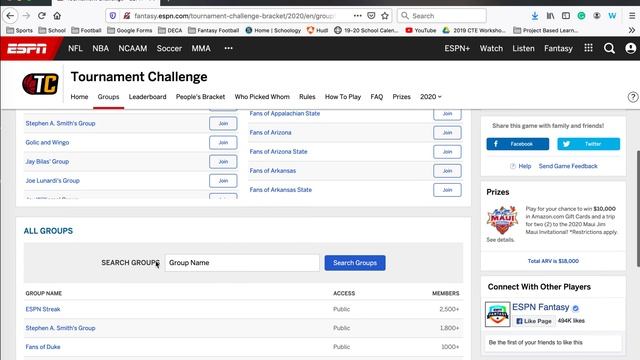Switch to the Home tab
This screenshot has height=360, width=640.
[x=79, y=97]
